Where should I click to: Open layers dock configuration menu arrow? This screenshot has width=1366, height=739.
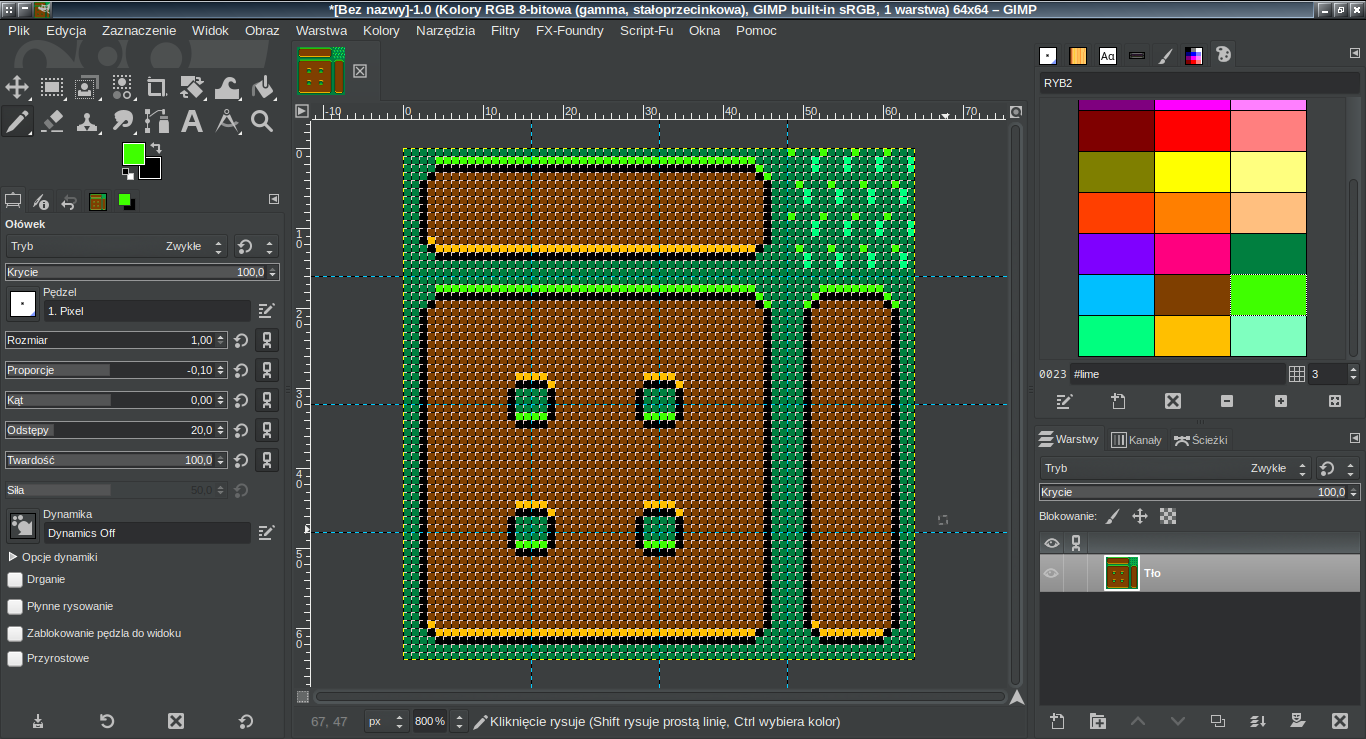(x=1355, y=438)
